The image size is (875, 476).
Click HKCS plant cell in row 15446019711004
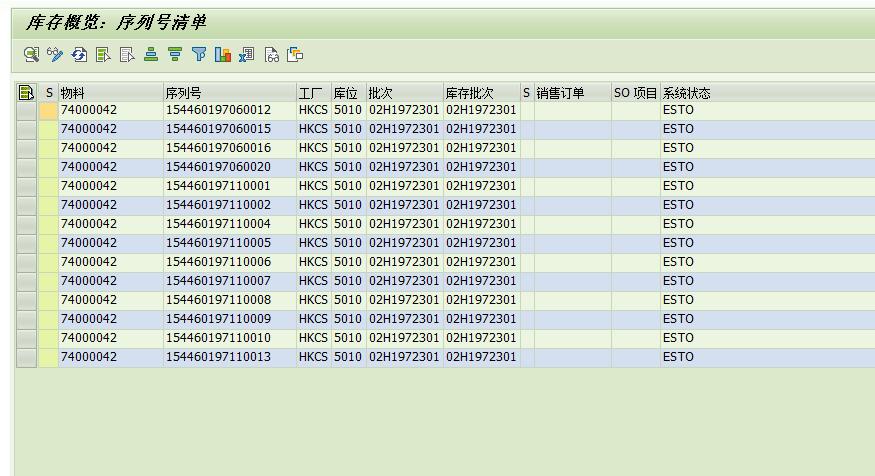click(x=314, y=224)
